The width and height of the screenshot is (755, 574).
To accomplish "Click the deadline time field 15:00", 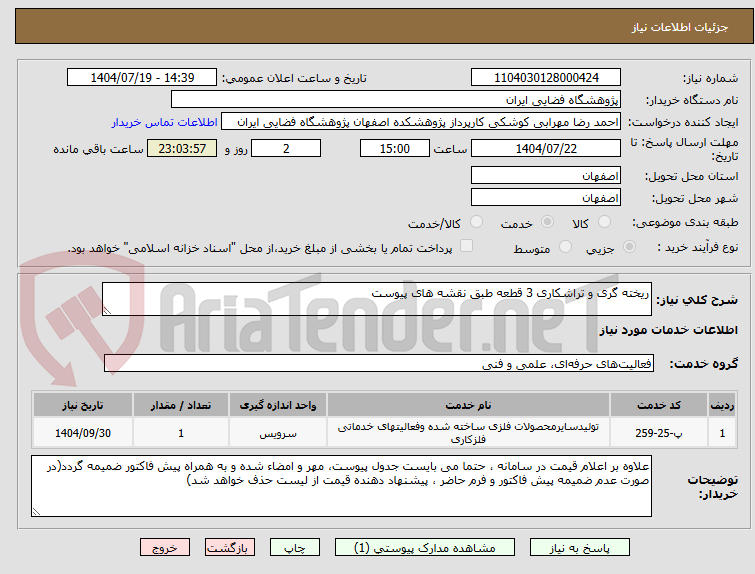I will [x=395, y=148].
